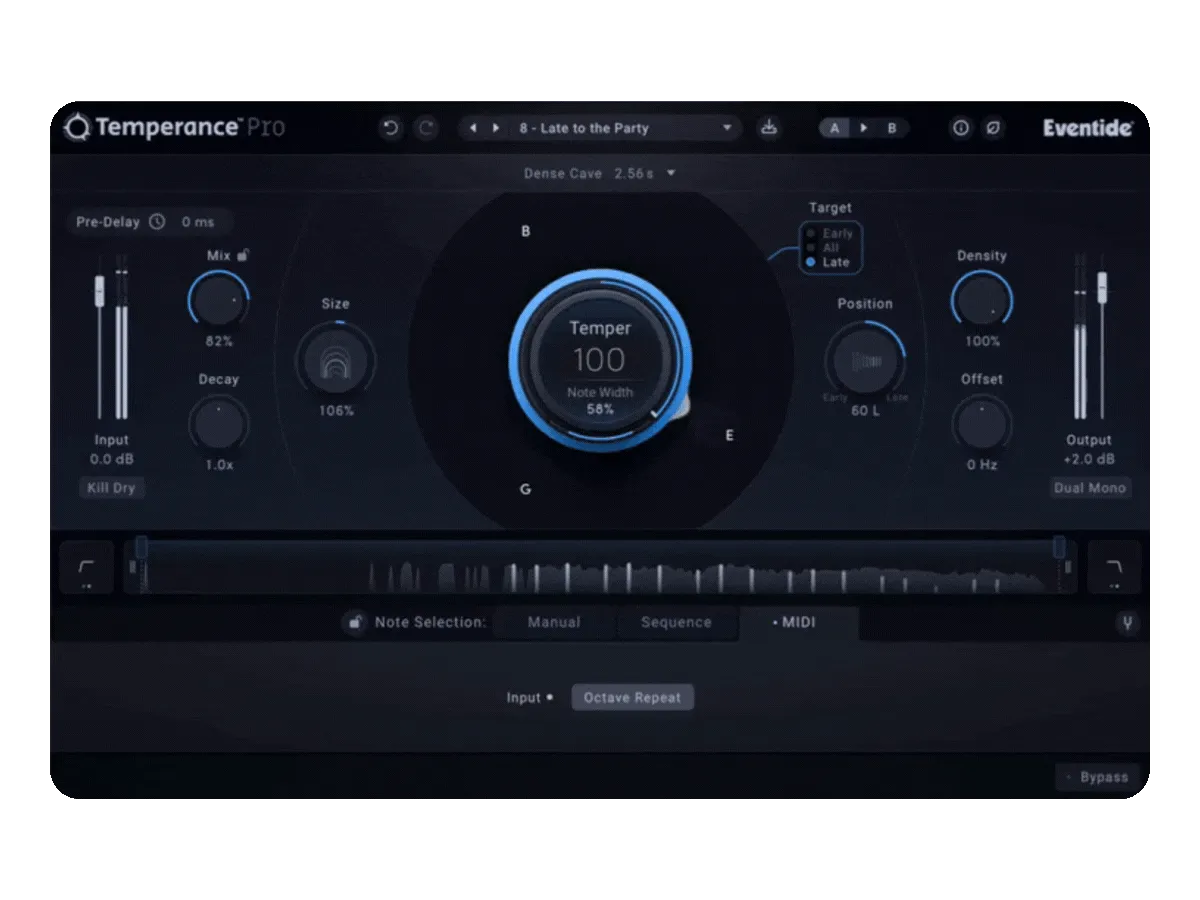
Task: Click the note E on the circle
Action: [729, 436]
